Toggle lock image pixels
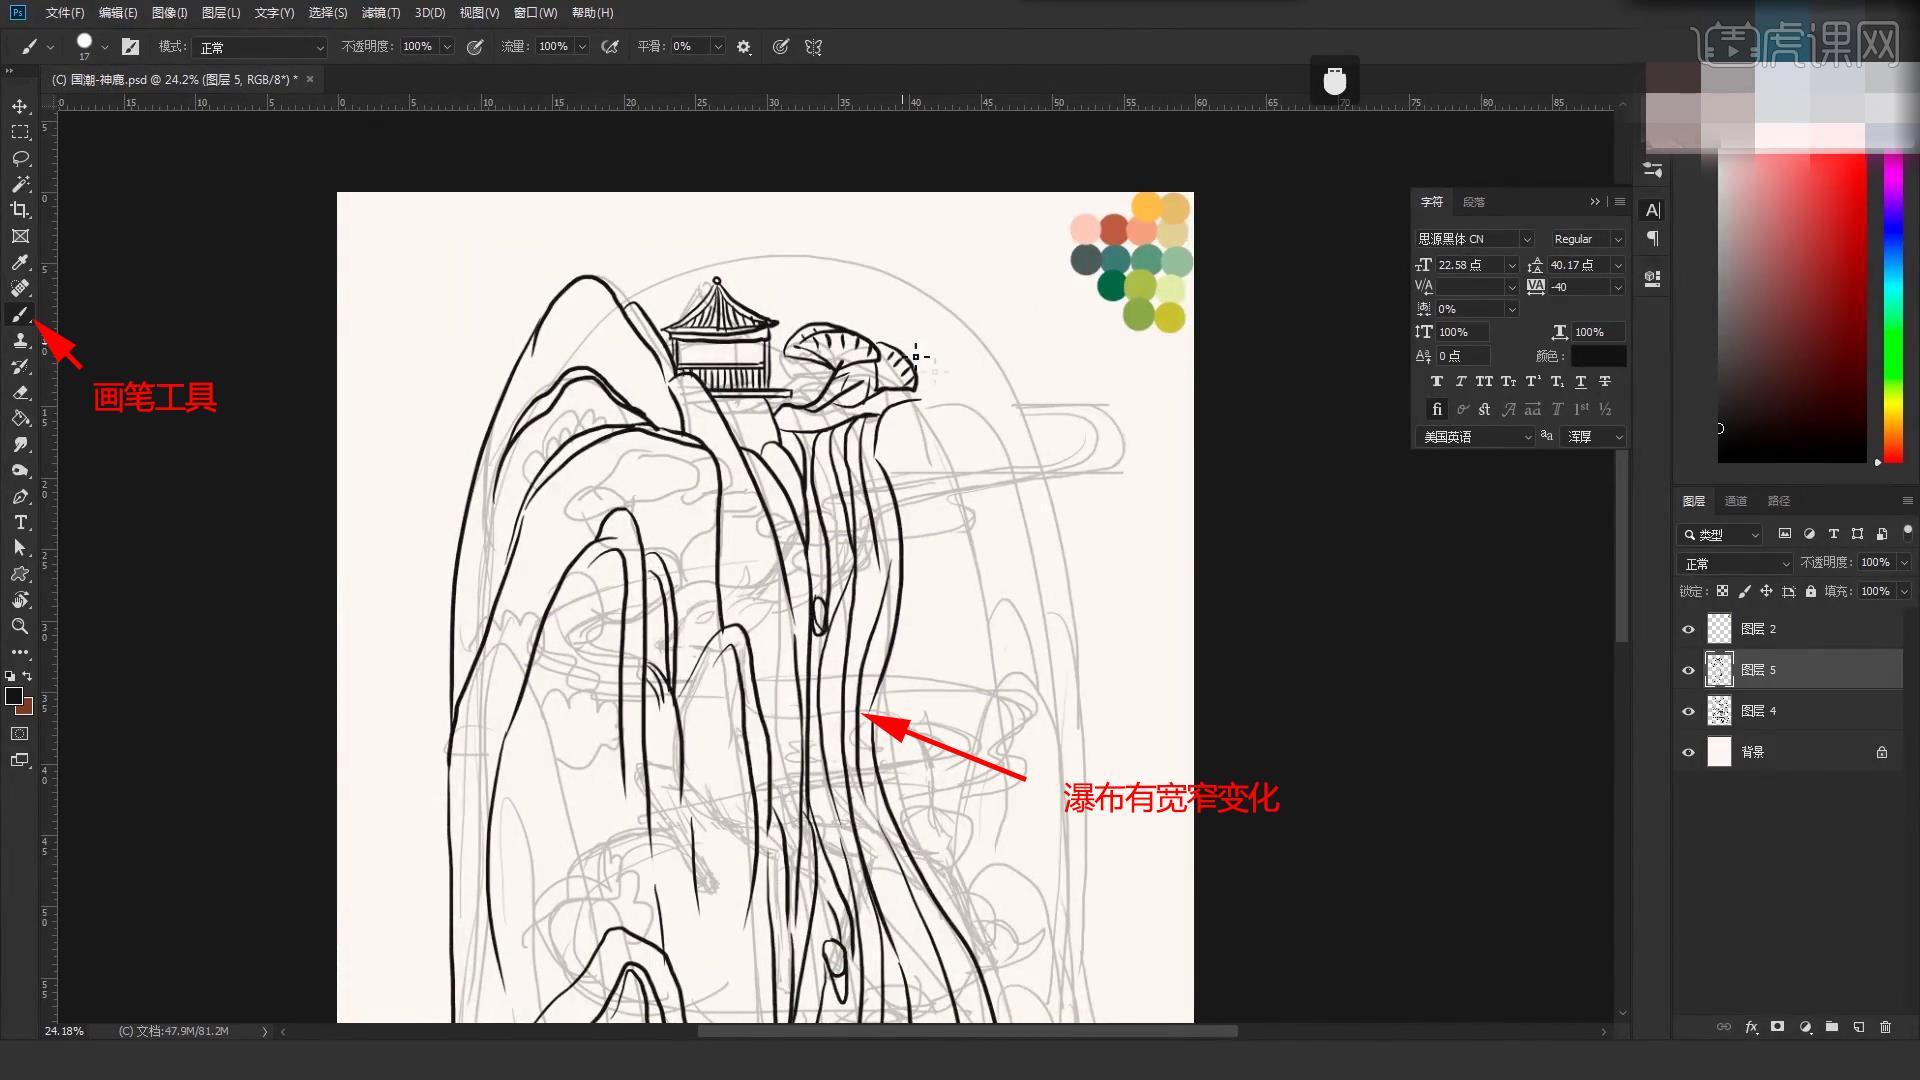This screenshot has width=1920, height=1080. coord(1745,591)
